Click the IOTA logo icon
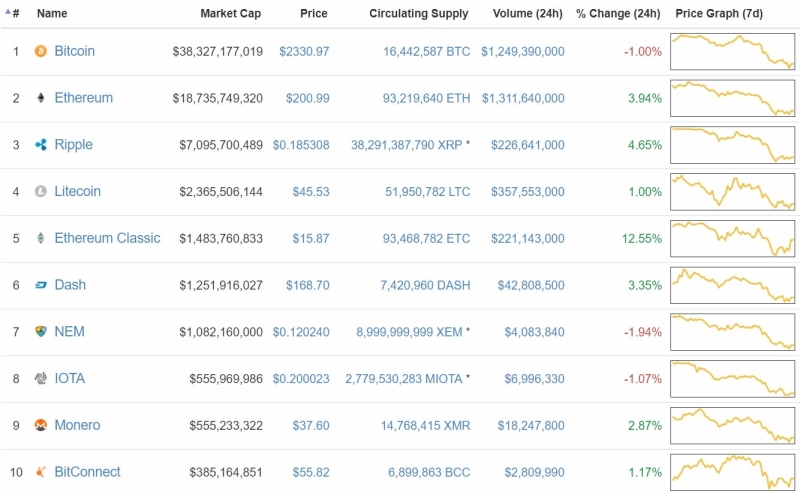 coord(40,378)
